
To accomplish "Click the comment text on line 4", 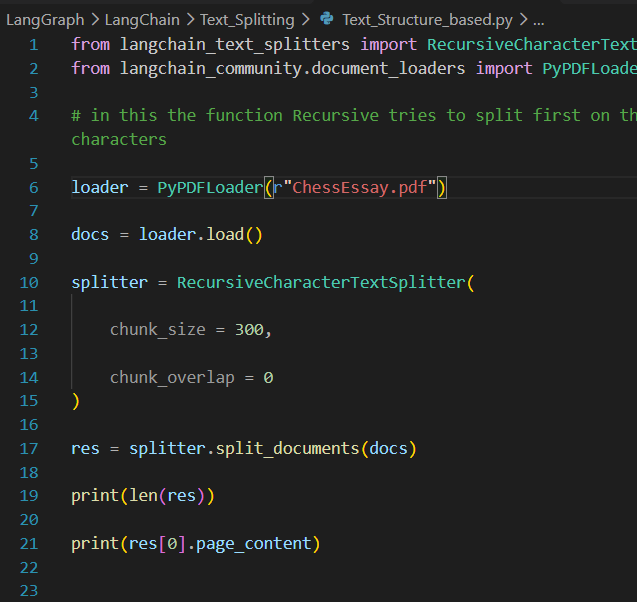I will (x=354, y=116).
